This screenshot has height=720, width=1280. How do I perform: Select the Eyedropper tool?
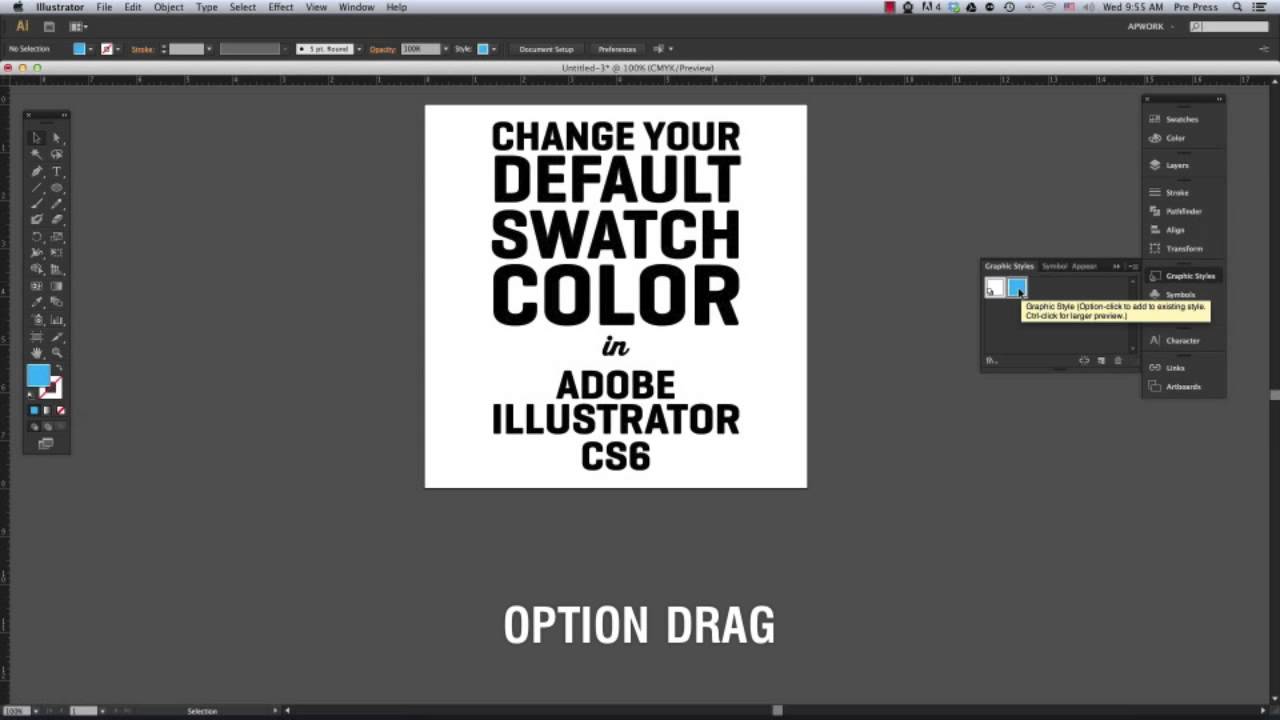click(x=36, y=302)
